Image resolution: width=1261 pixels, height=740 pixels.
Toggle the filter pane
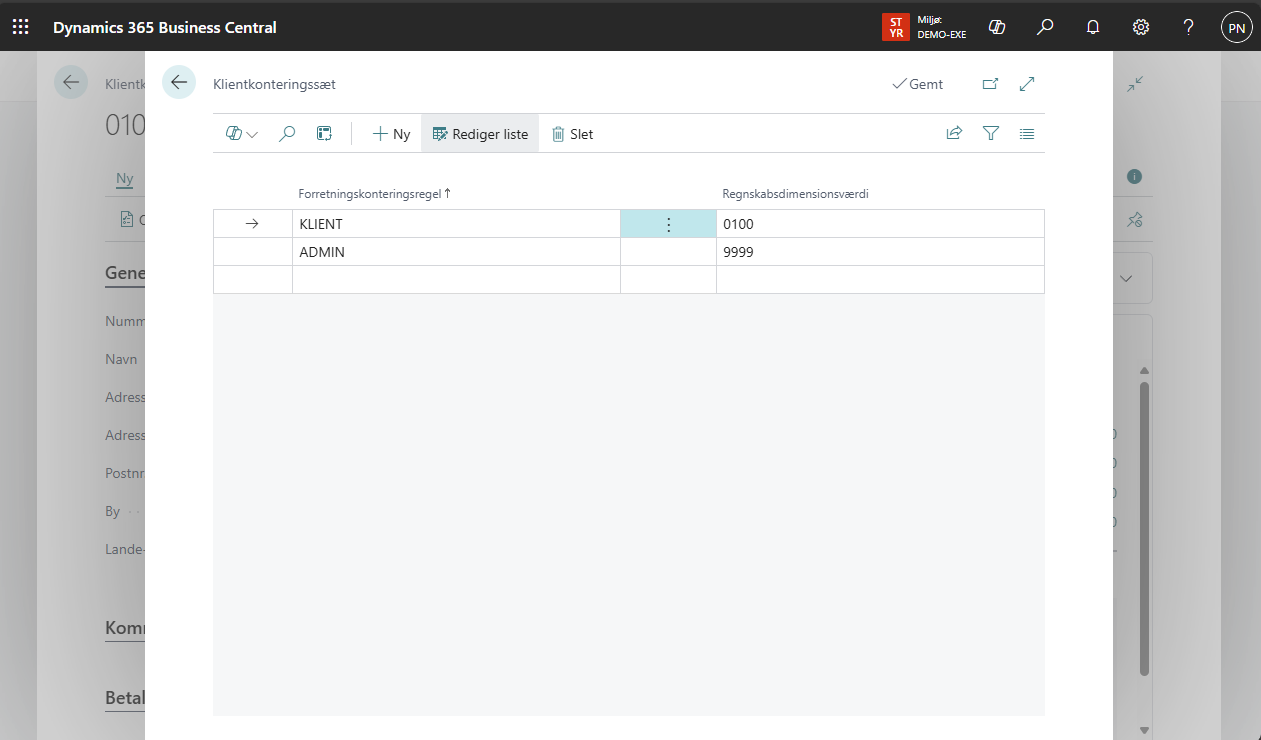coord(990,133)
